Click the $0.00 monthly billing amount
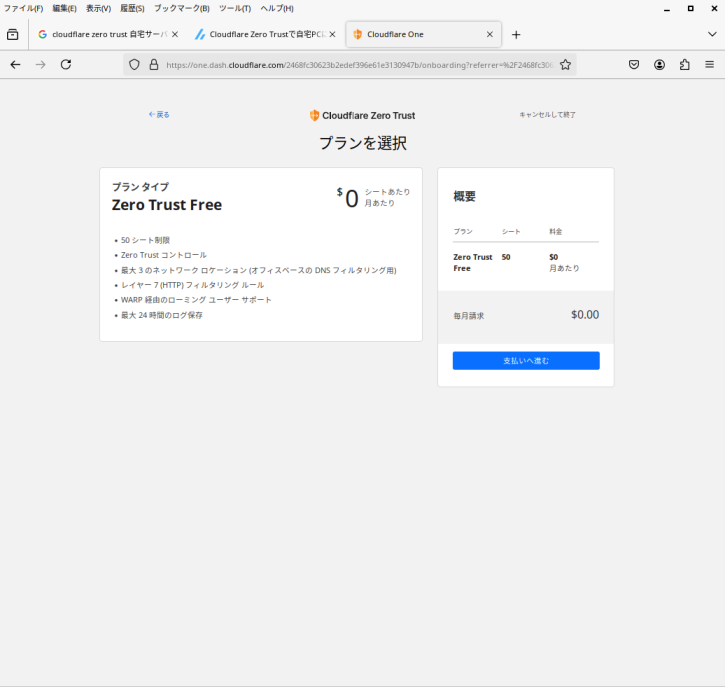The width and height of the screenshot is (725, 687). point(585,315)
